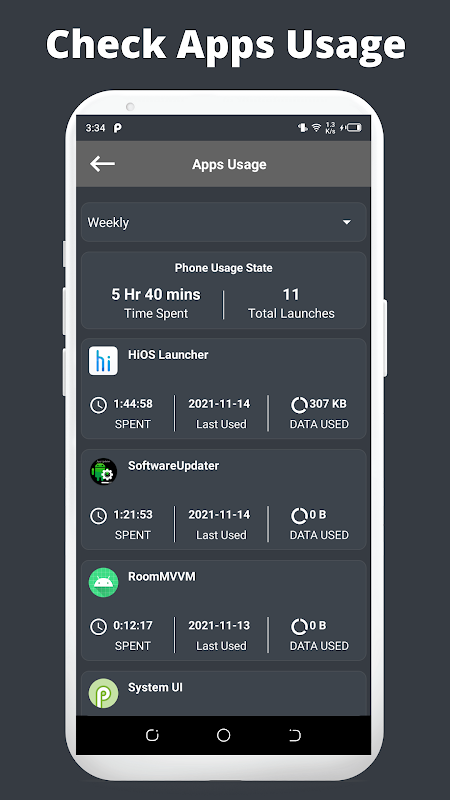The height and width of the screenshot is (800, 450).
Task: Click the dropdown arrow beside Weekly
Action: [x=347, y=222]
